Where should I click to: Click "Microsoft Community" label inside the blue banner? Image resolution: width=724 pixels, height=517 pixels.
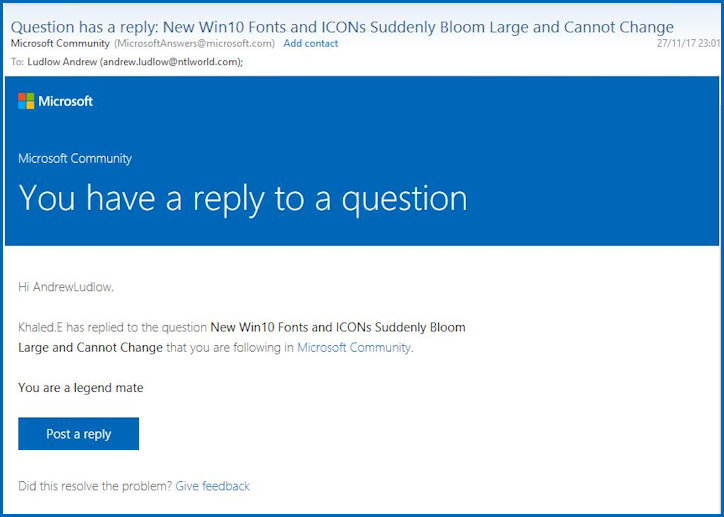click(x=75, y=159)
